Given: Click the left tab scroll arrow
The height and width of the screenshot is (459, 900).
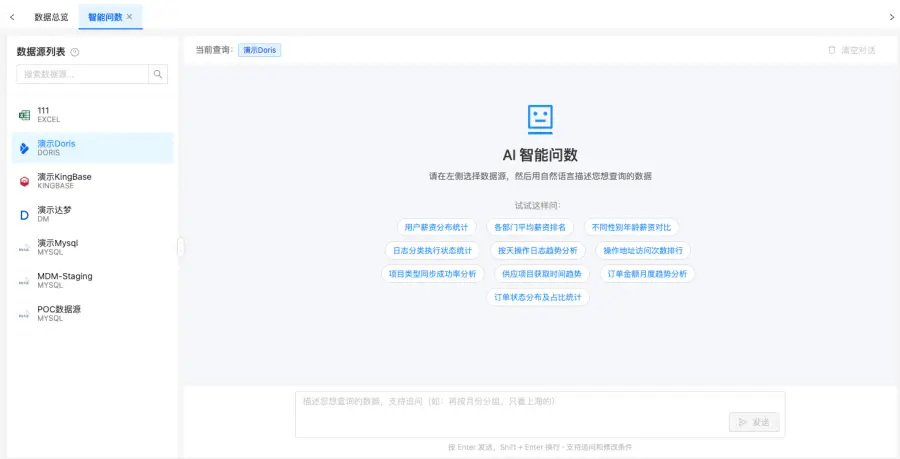Looking at the screenshot, I should click(x=12, y=17).
